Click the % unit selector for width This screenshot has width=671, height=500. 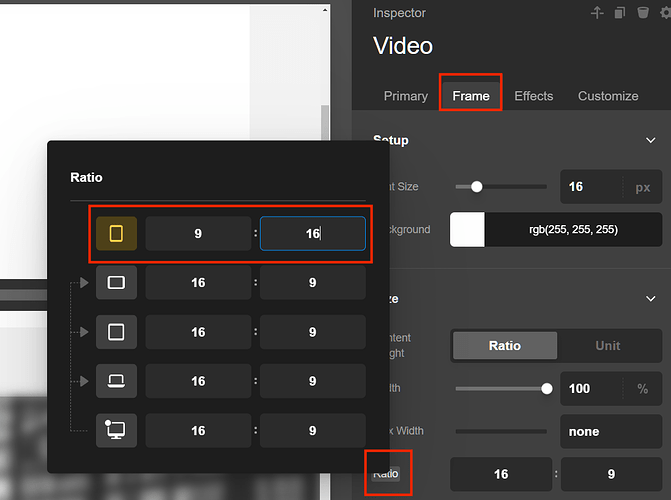pos(641,388)
